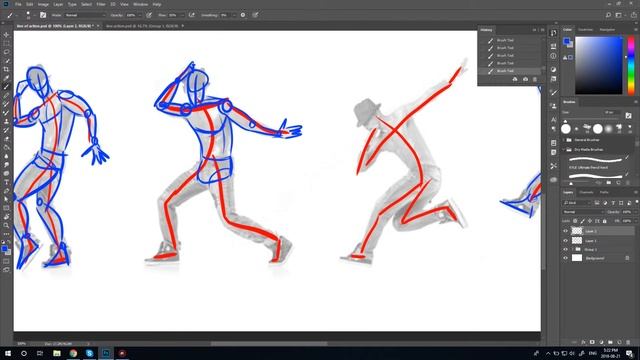Open the Window menu

tap(140, 4)
